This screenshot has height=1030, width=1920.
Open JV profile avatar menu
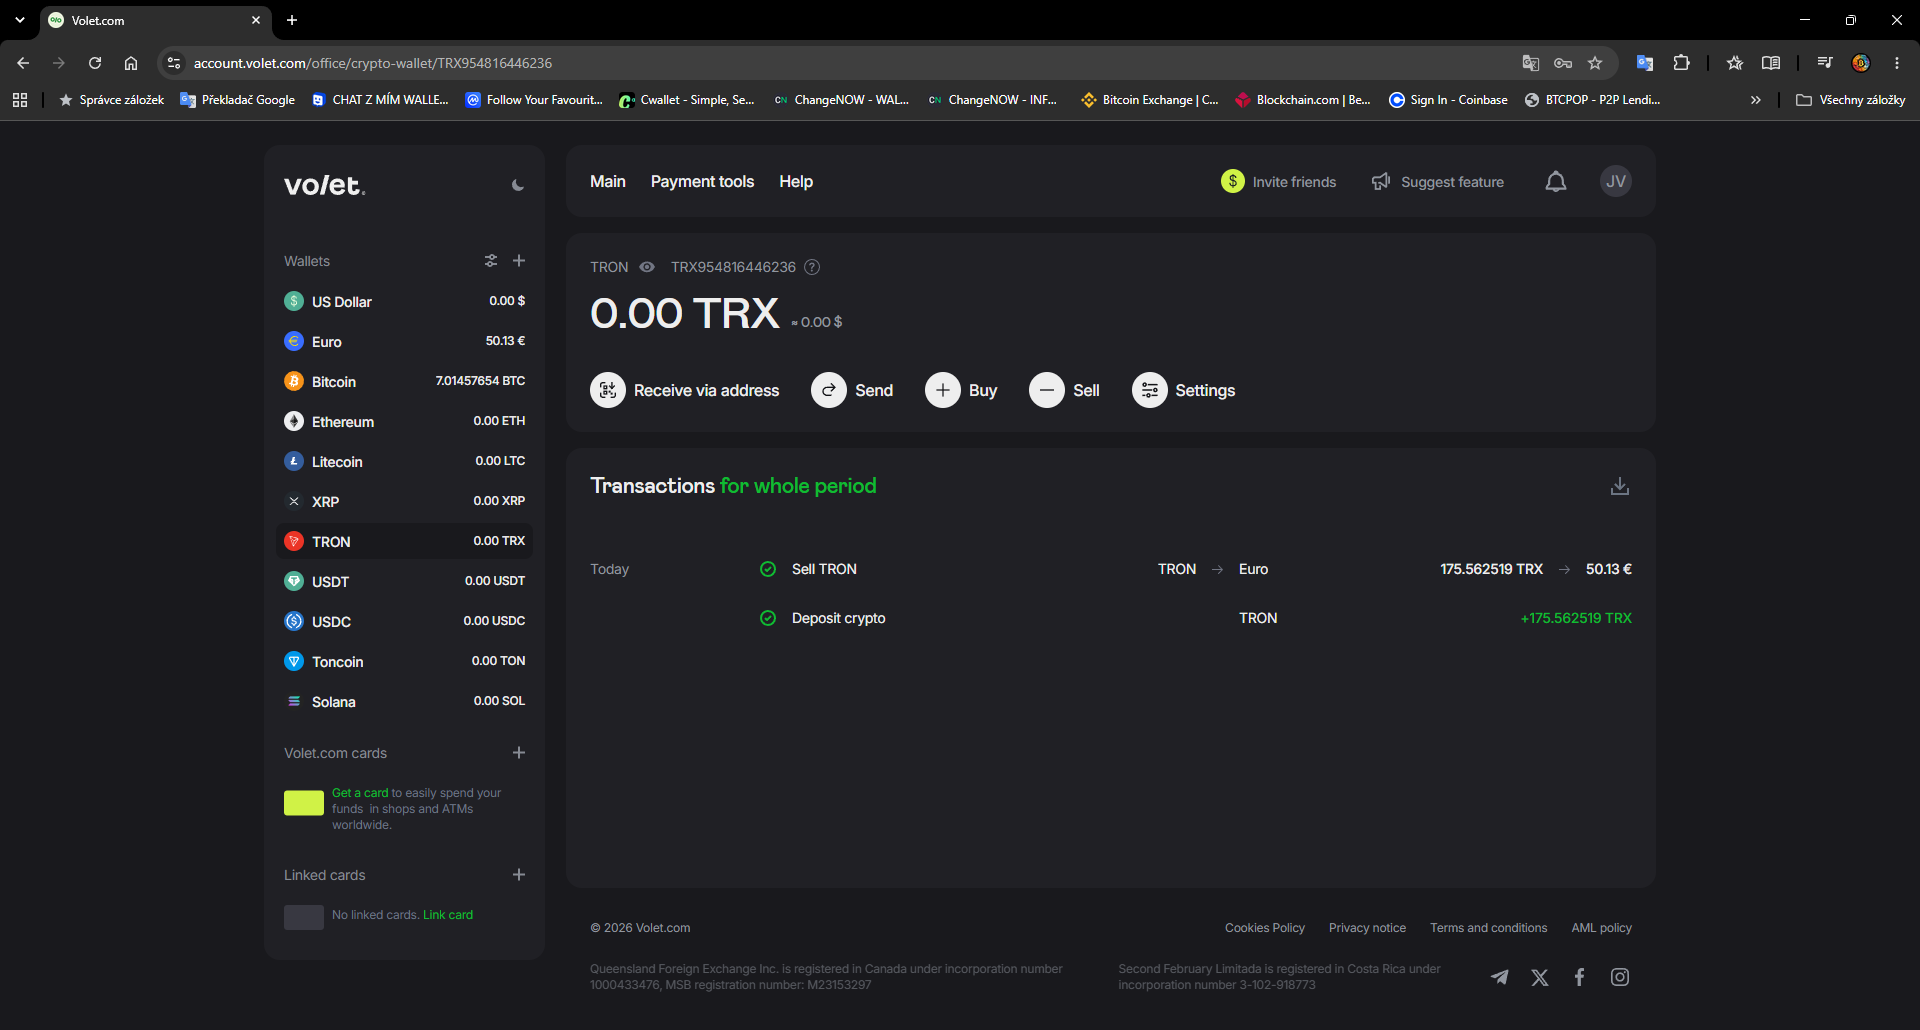[1616, 181]
